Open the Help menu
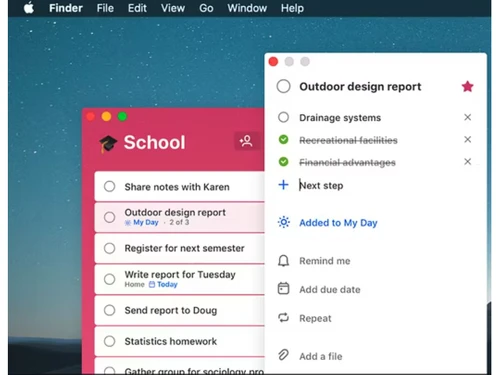Viewport: 500px width, 375px height. [292, 8]
